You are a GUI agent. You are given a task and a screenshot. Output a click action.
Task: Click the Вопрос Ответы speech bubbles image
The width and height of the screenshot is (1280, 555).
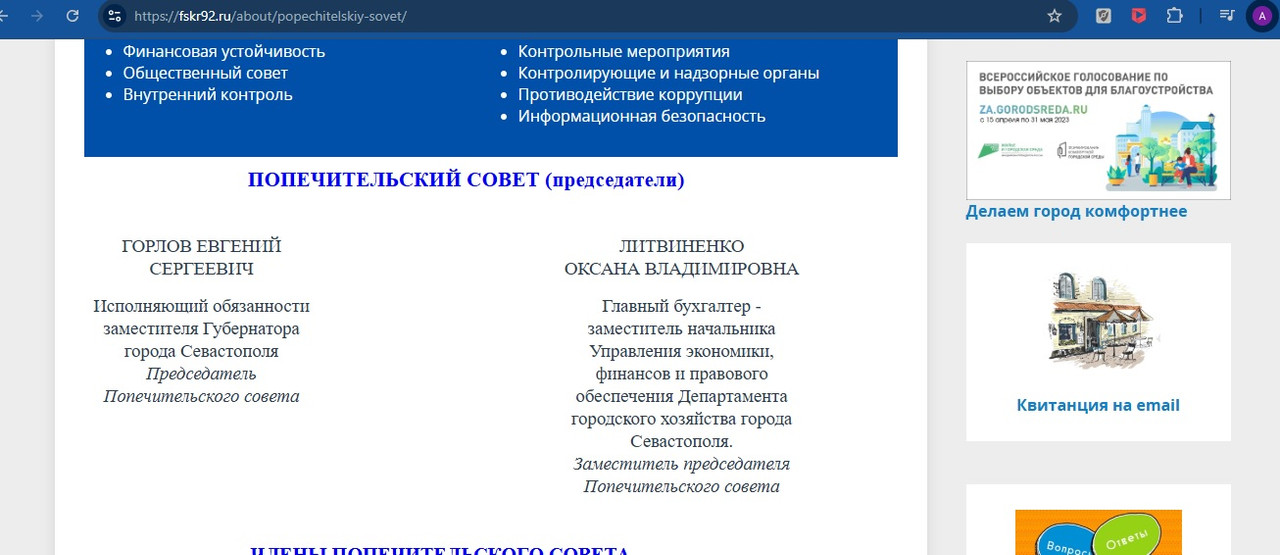coord(1098,532)
